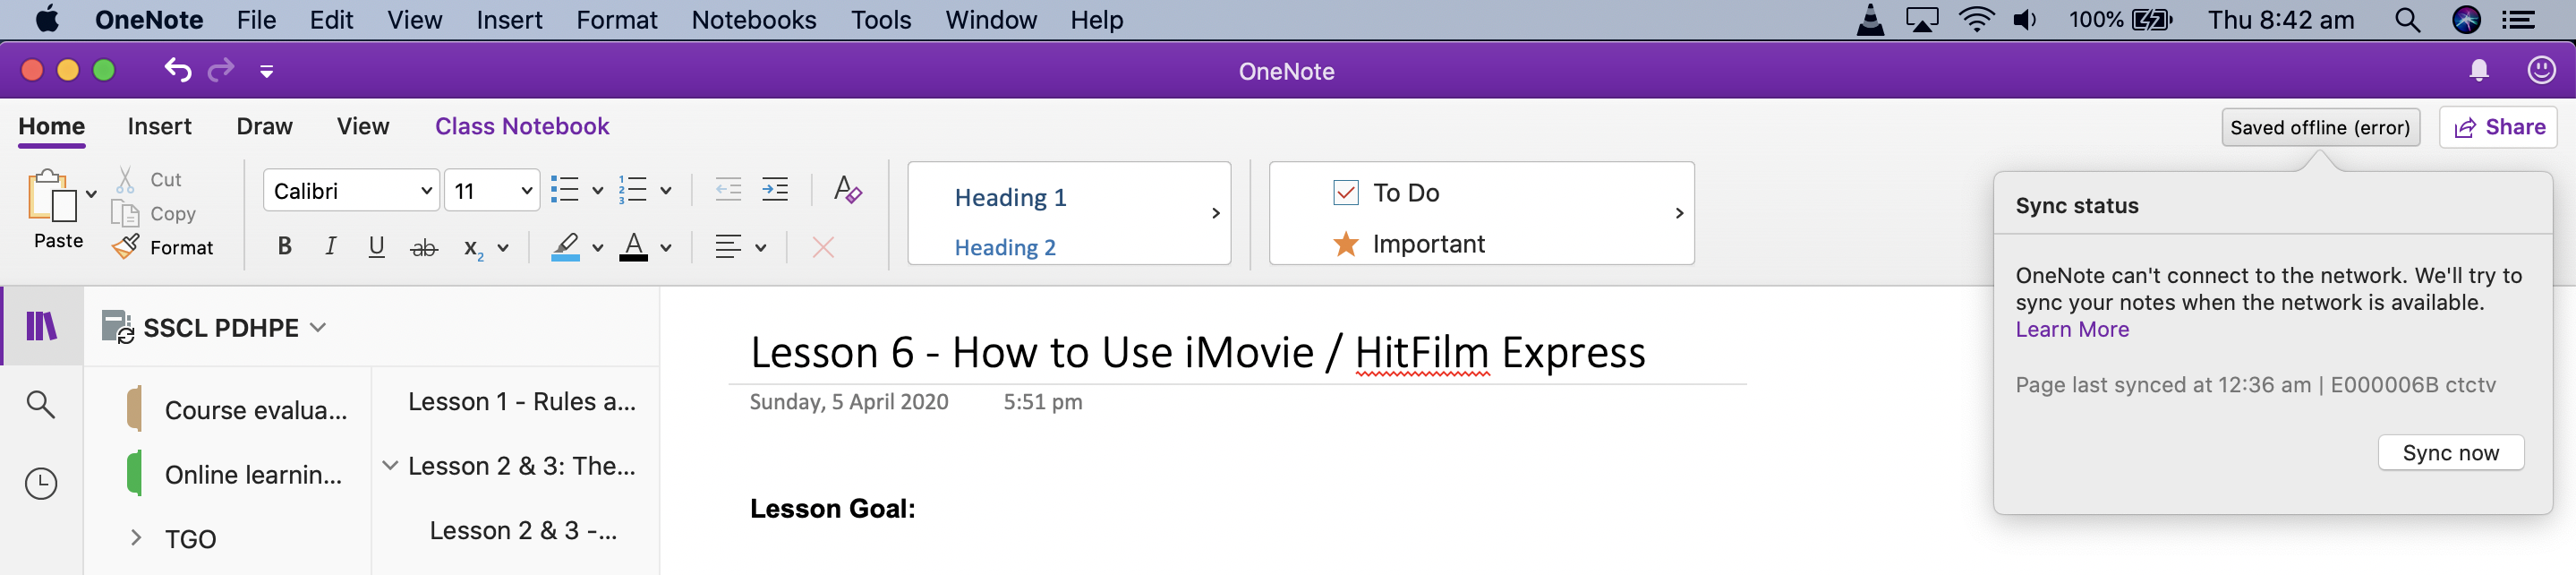This screenshot has height=575, width=2576.
Task: Click the Lesson 6 page title field
Action: [1197, 352]
